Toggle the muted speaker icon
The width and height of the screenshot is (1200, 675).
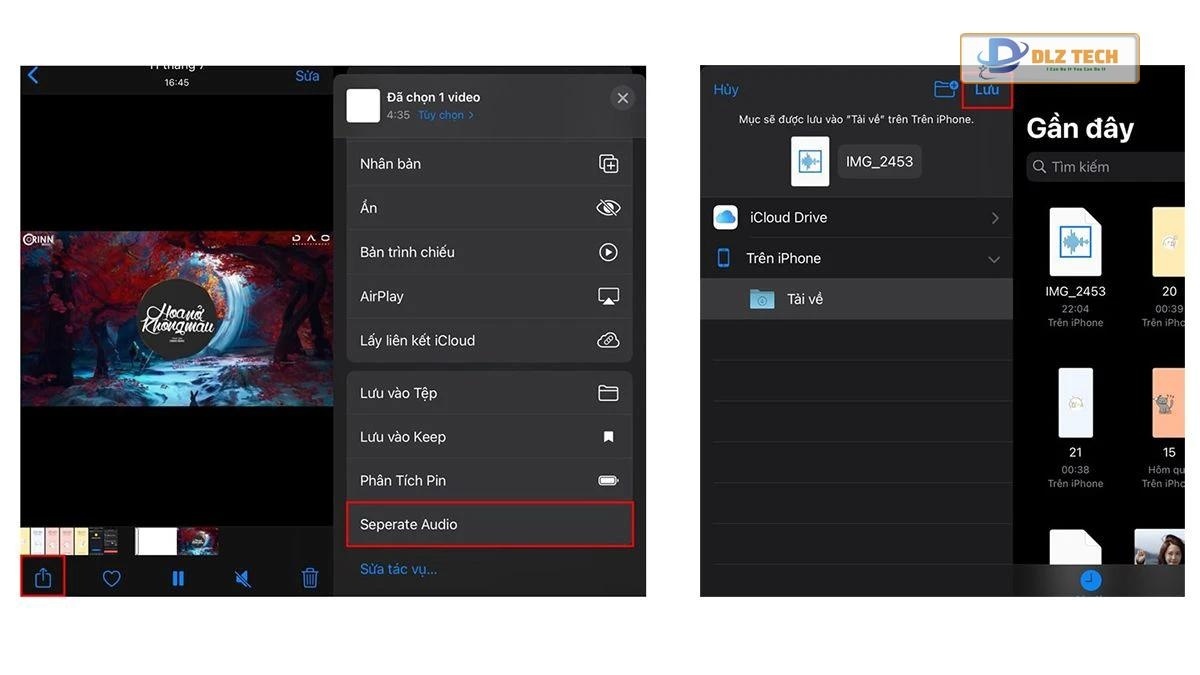[243, 578]
